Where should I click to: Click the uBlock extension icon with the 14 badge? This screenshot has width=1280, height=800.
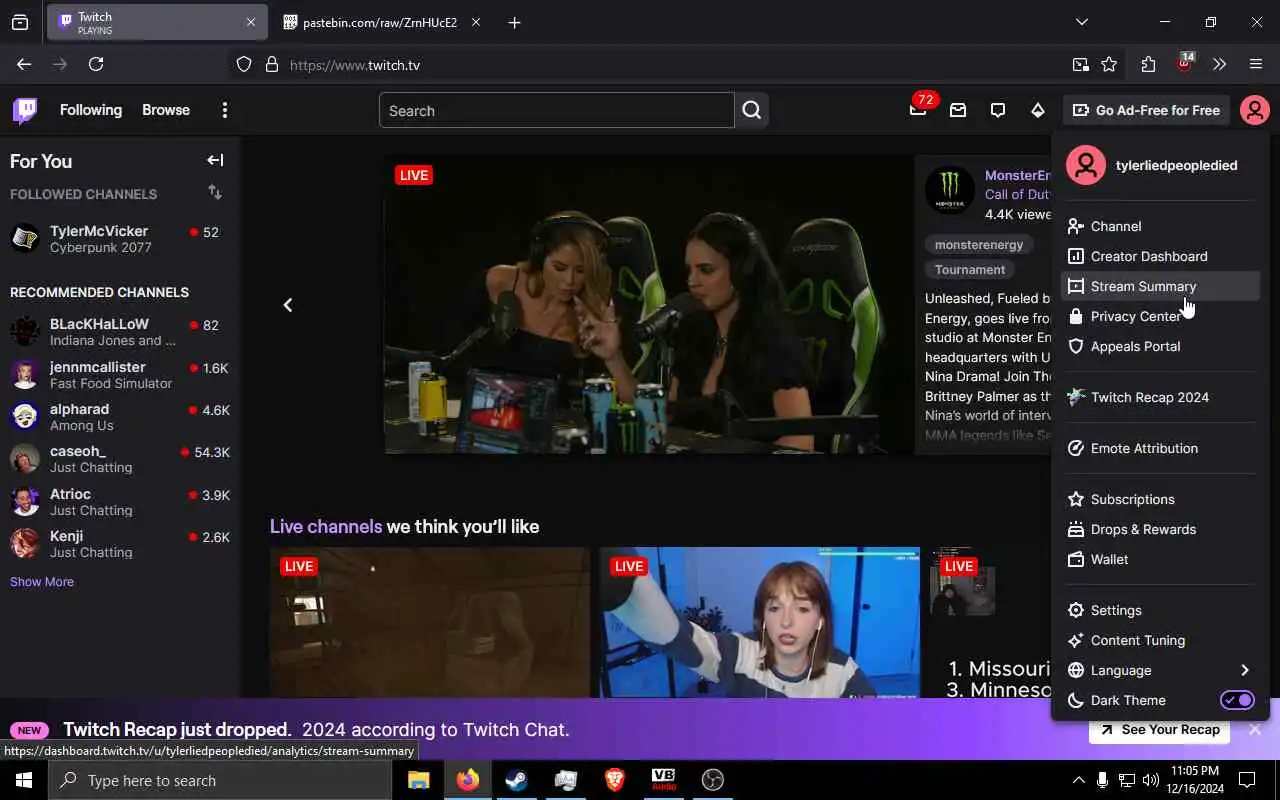pyautogui.click(x=1185, y=63)
